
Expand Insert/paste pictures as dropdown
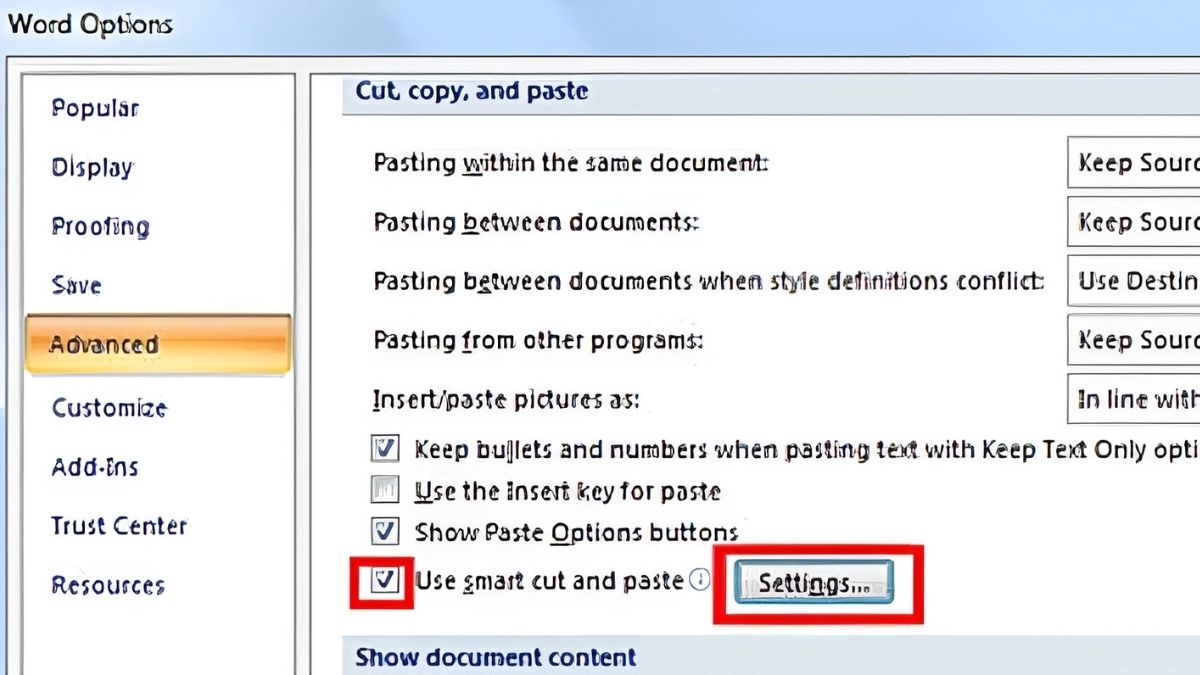pos(1134,400)
